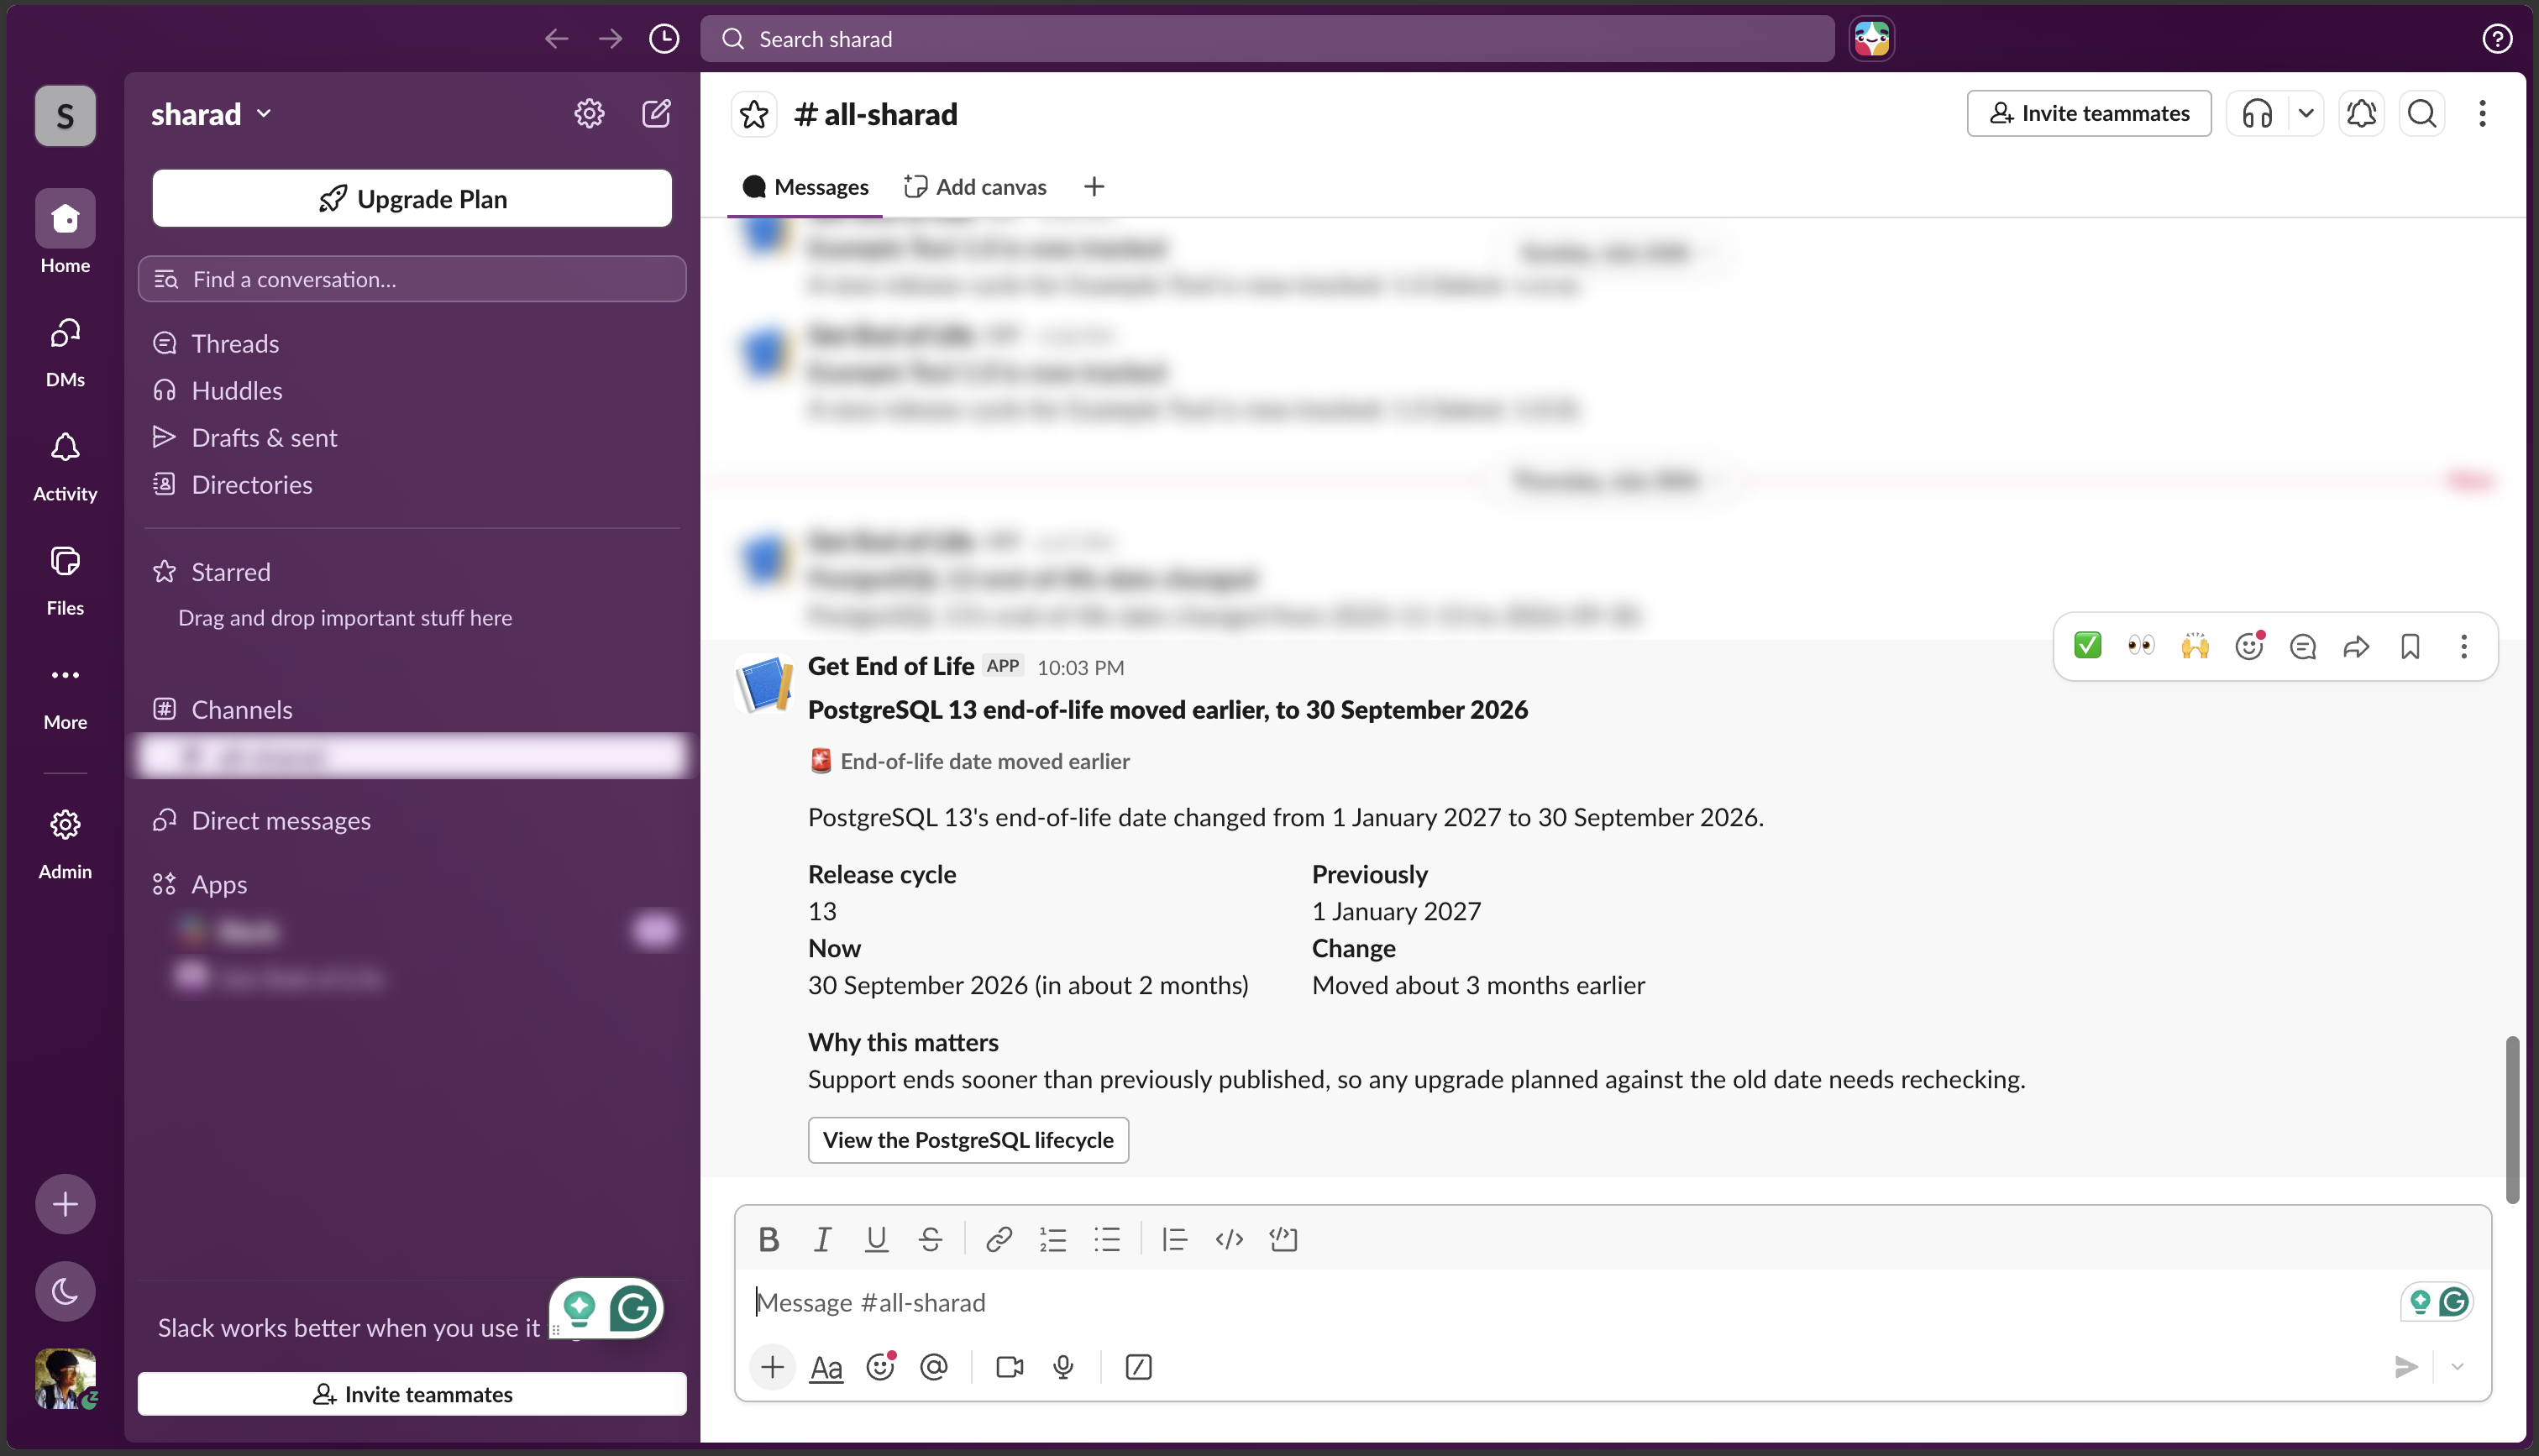The height and width of the screenshot is (1456, 2539).
Task: Open the composer emoji picker
Action: (880, 1367)
